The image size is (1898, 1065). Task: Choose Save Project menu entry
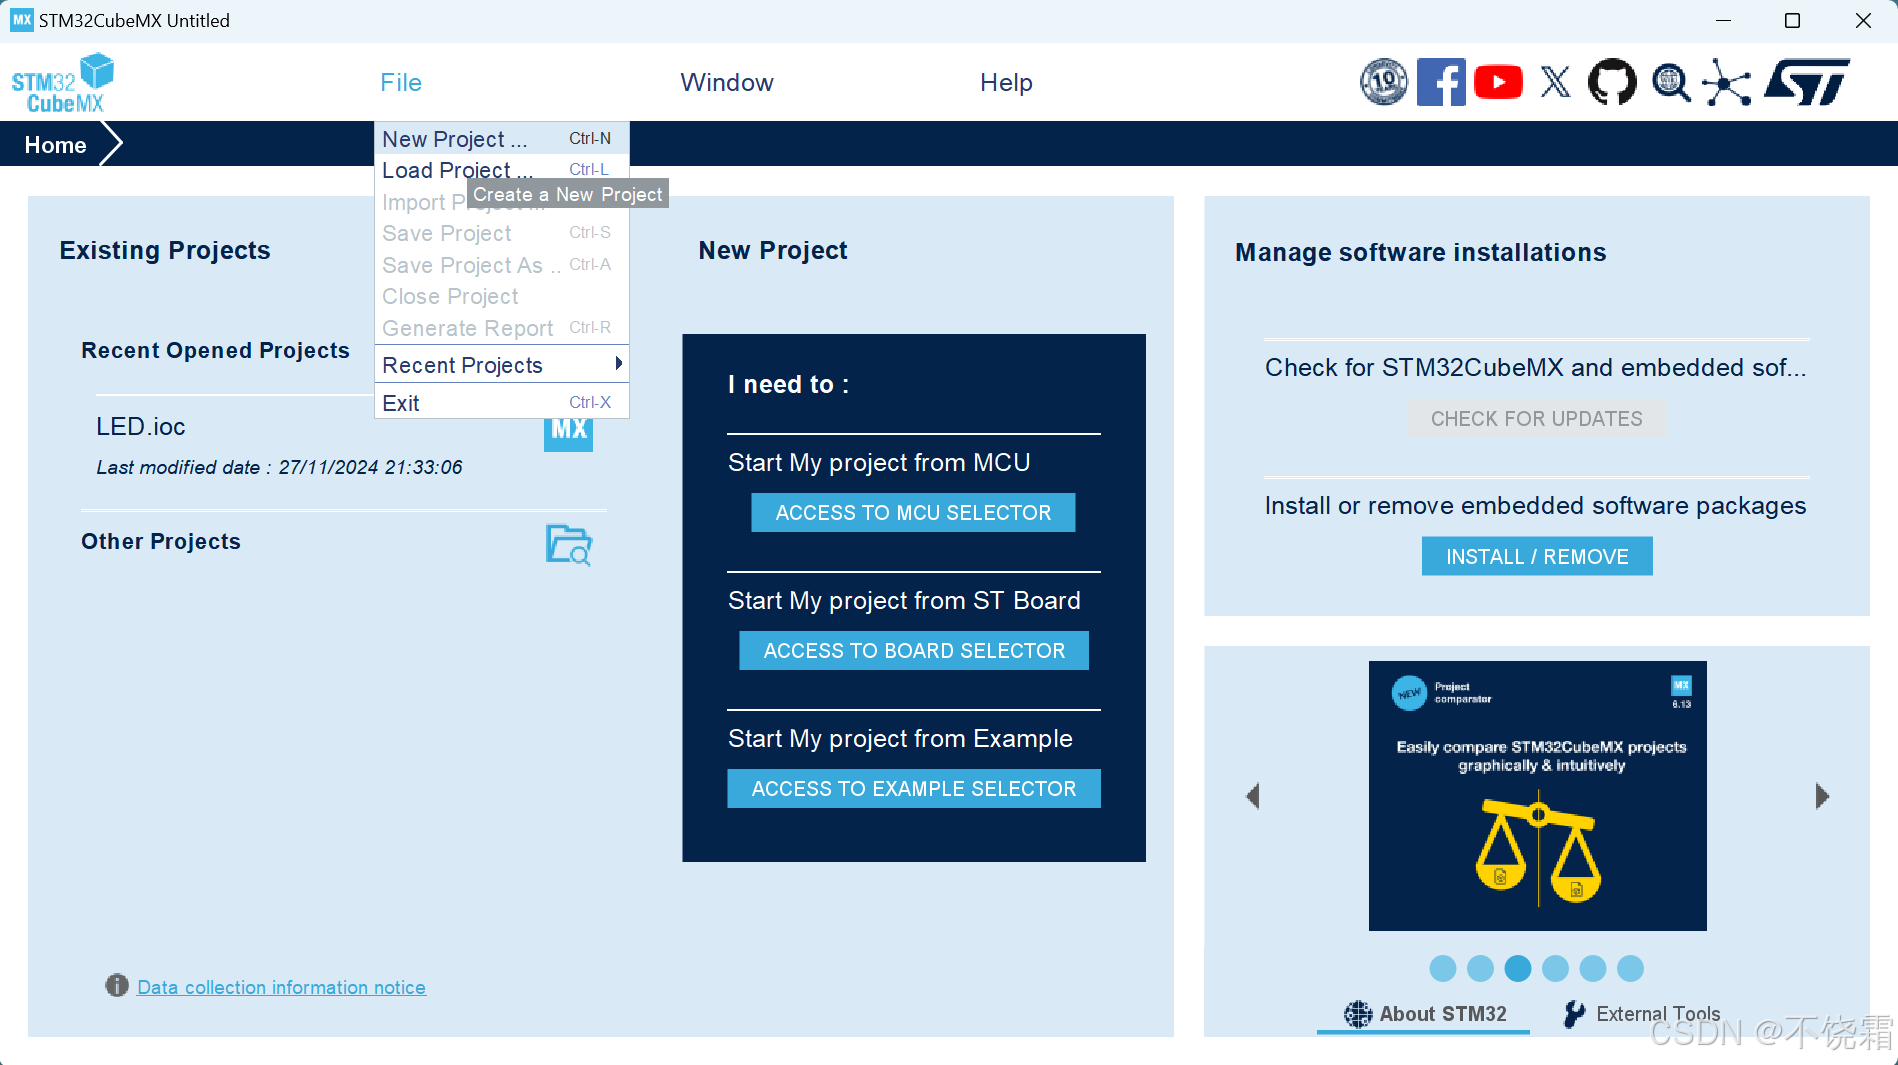[x=501, y=233]
